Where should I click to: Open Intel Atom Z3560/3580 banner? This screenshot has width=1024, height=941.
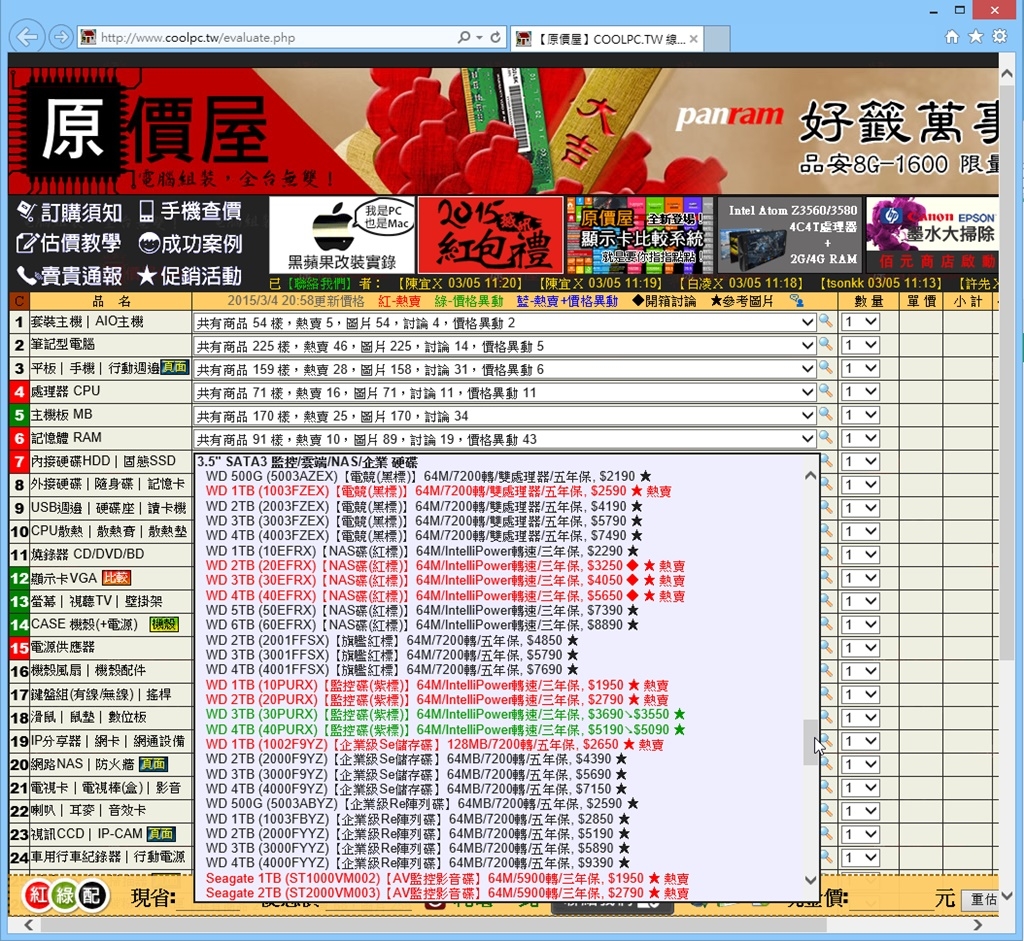tap(790, 235)
